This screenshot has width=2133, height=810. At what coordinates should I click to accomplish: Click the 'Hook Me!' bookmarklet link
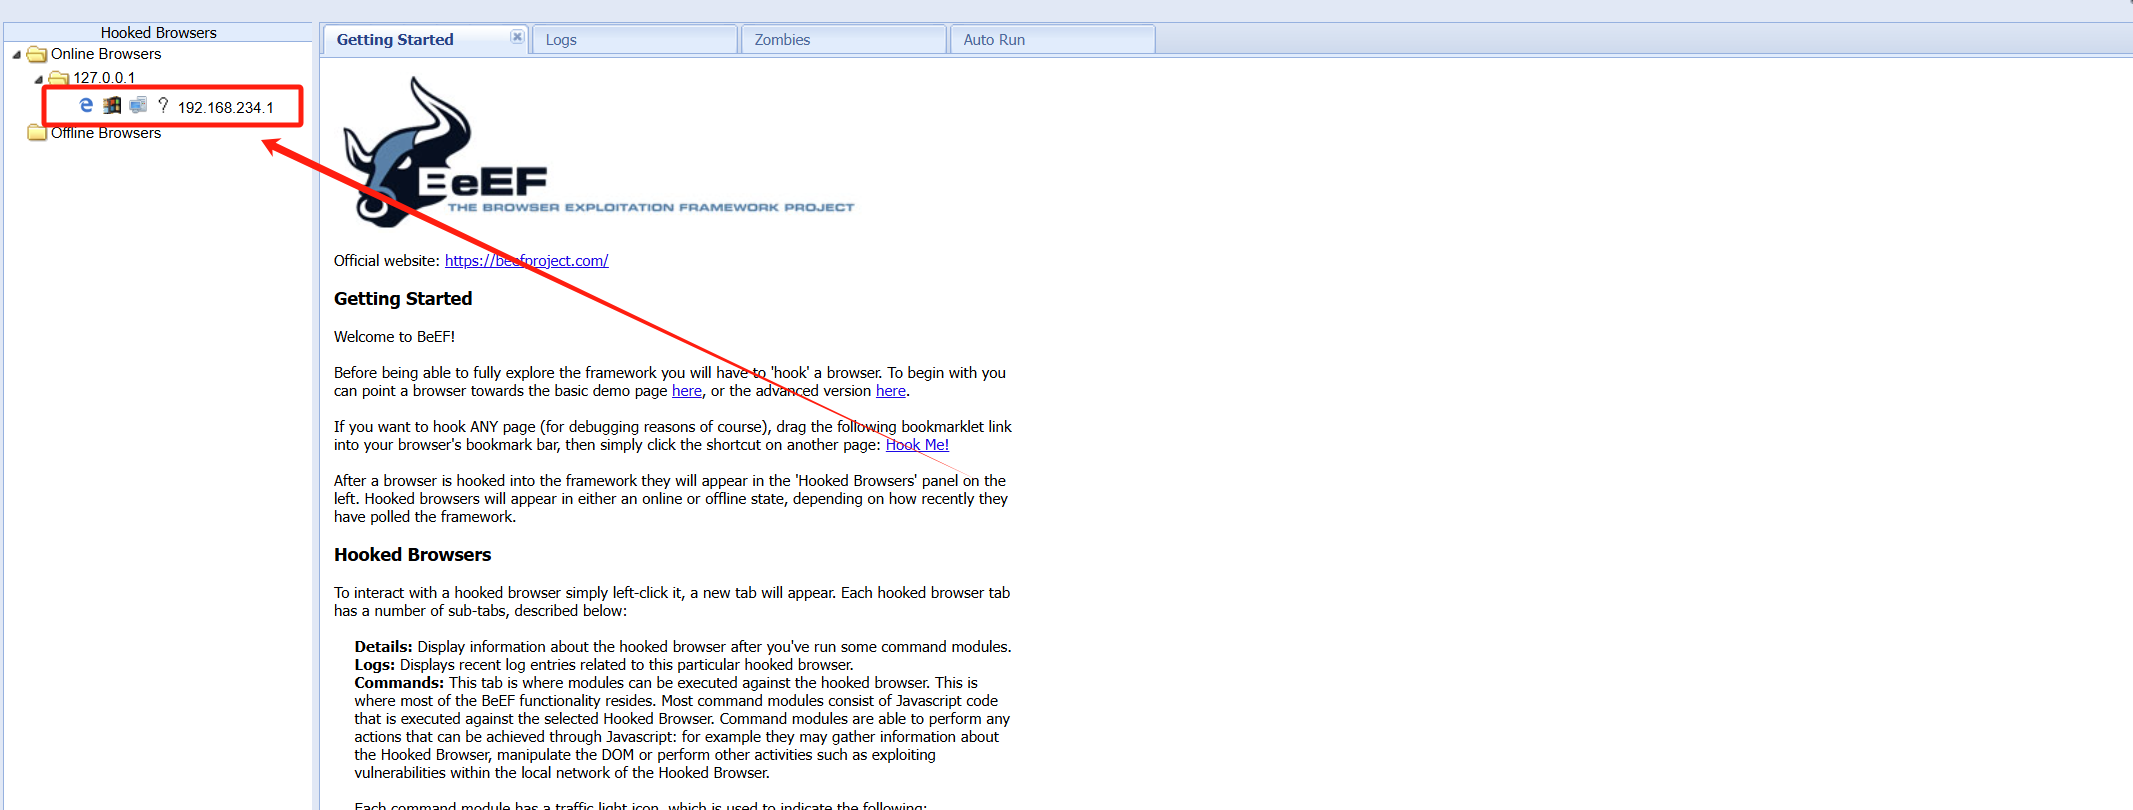tap(917, 445)
